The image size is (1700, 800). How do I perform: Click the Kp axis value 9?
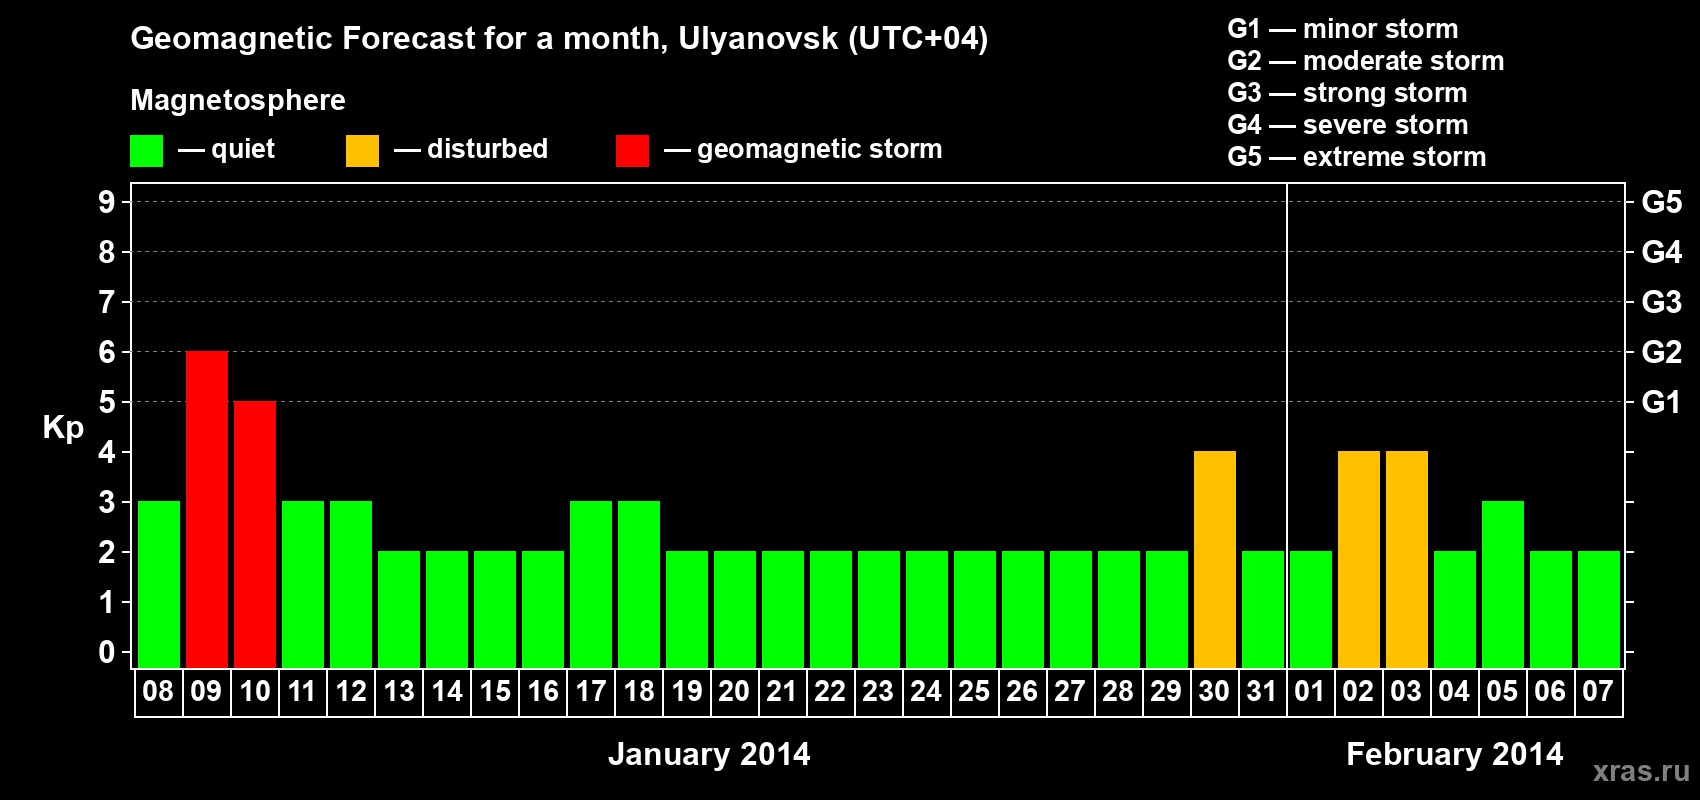click(x=107, y=202)
